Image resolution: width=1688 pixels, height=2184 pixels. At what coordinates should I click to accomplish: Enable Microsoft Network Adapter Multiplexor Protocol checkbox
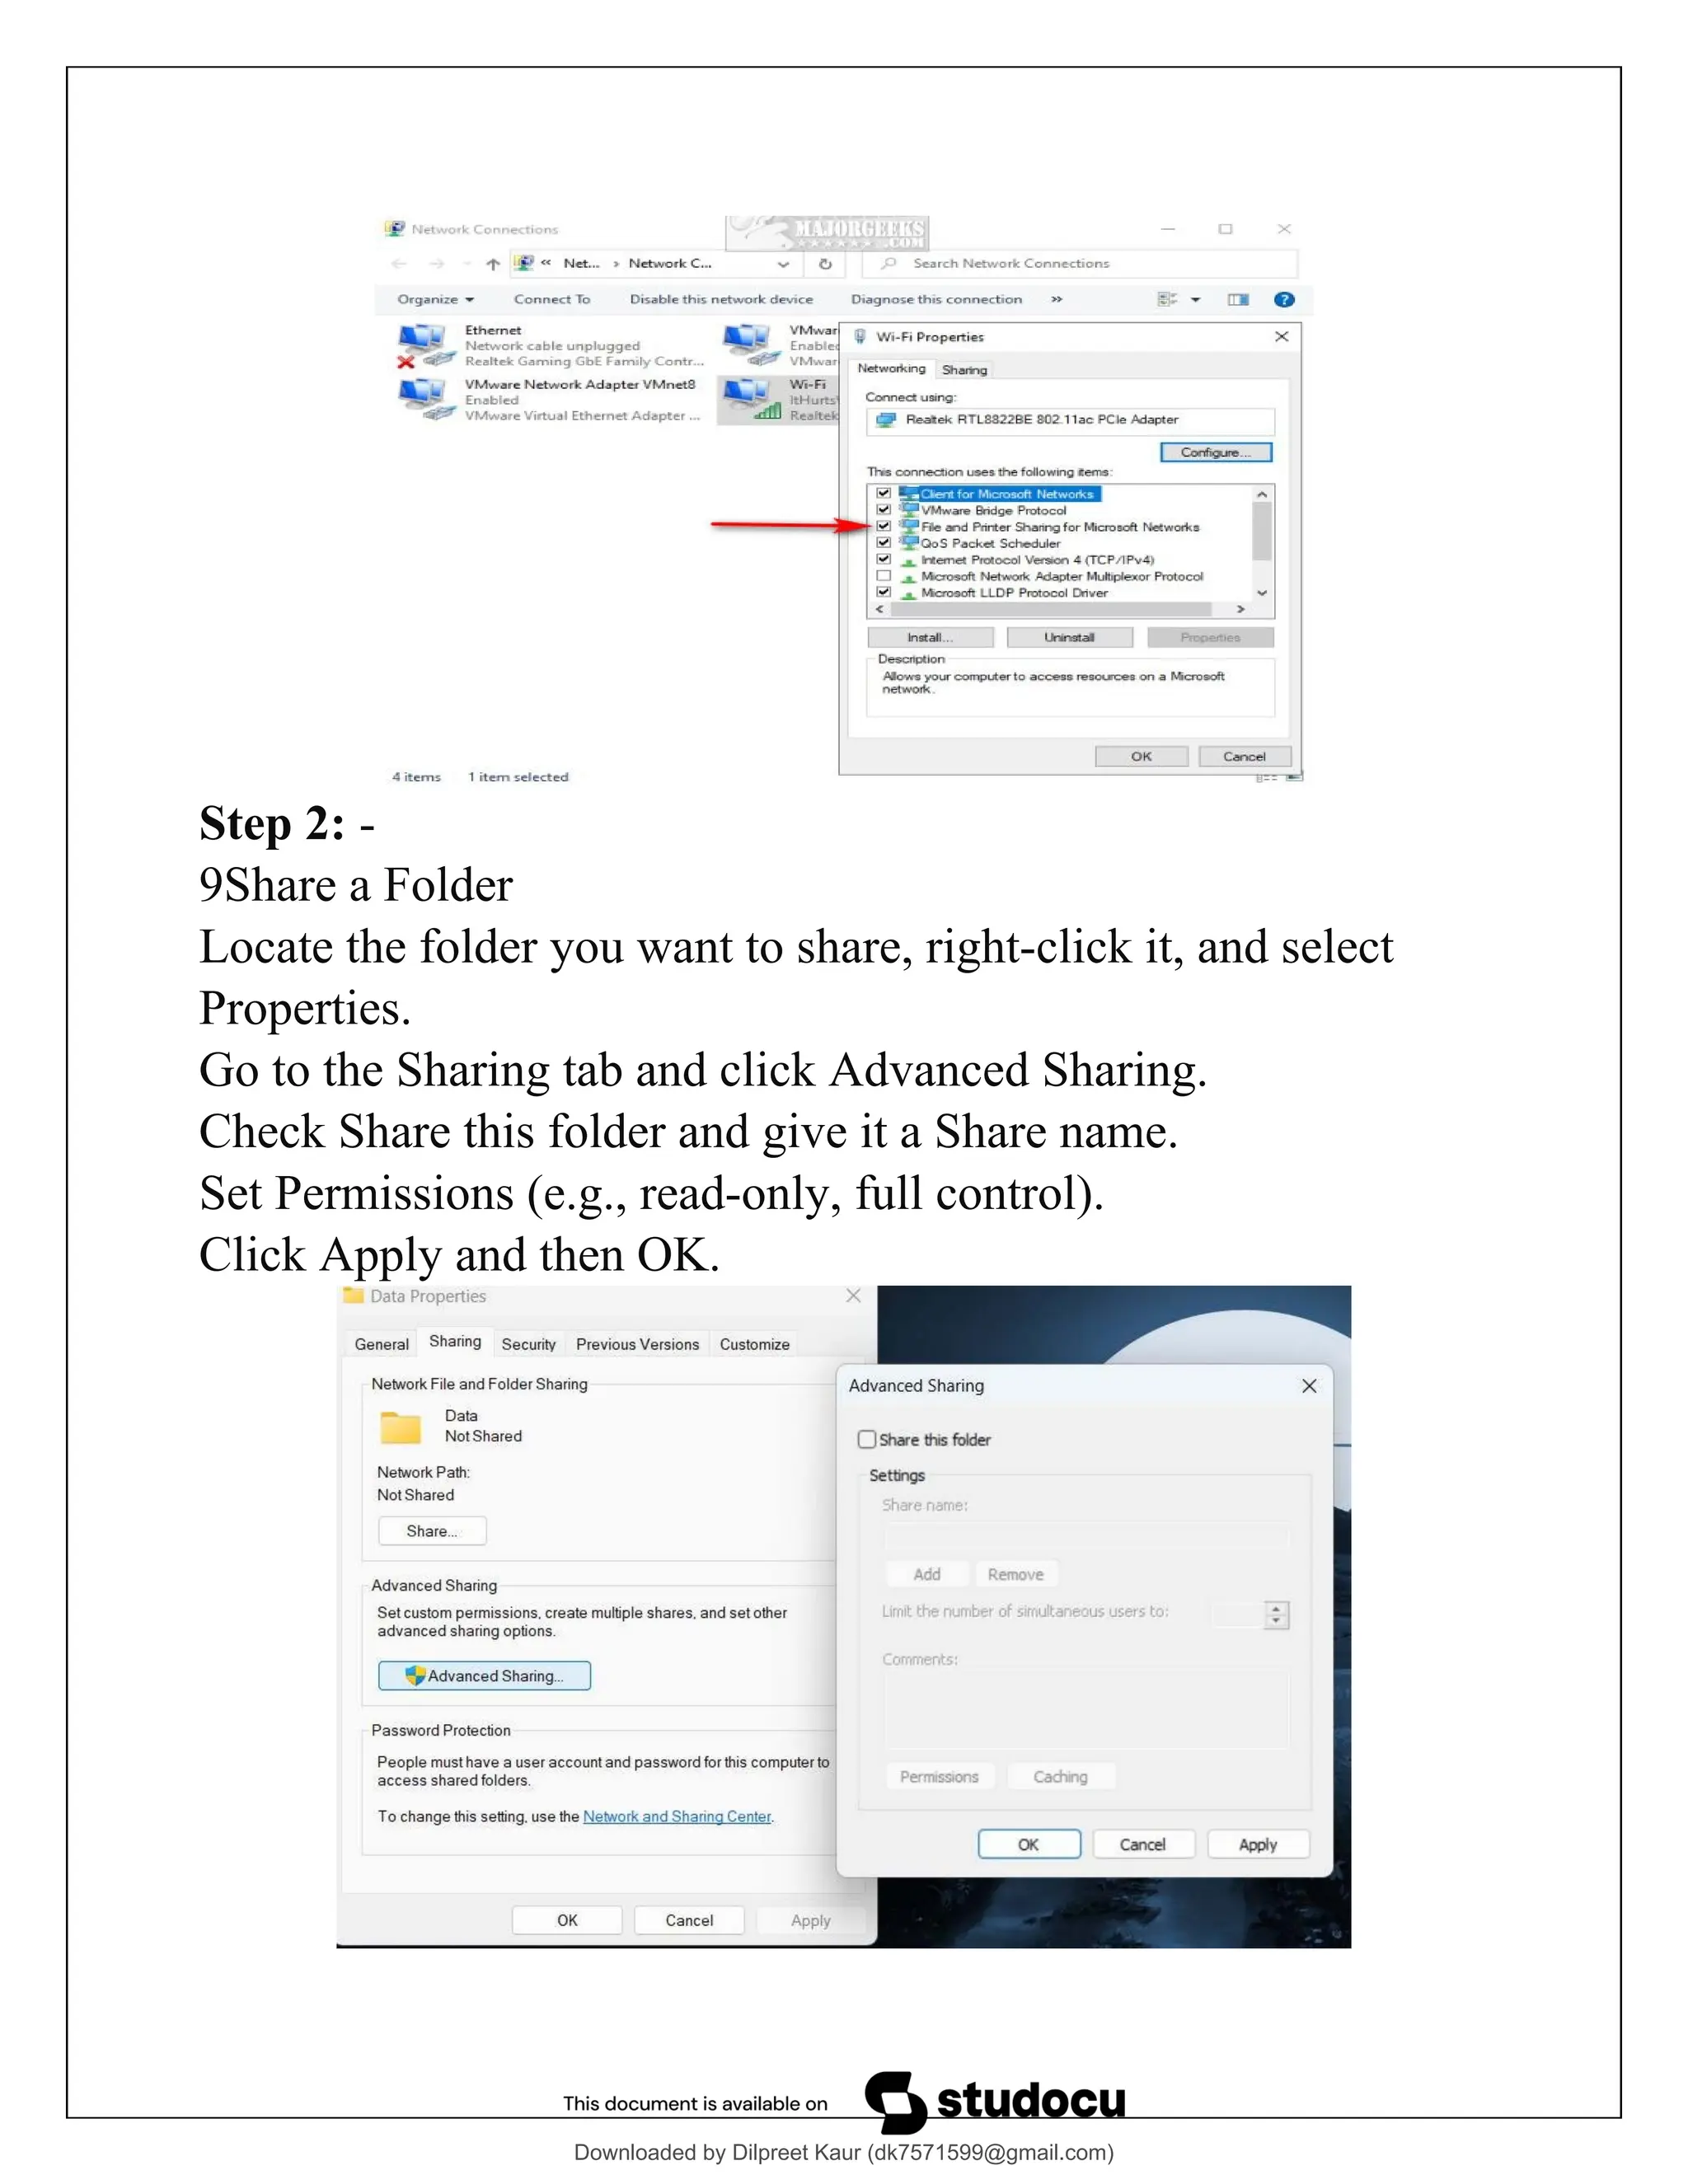884,576
